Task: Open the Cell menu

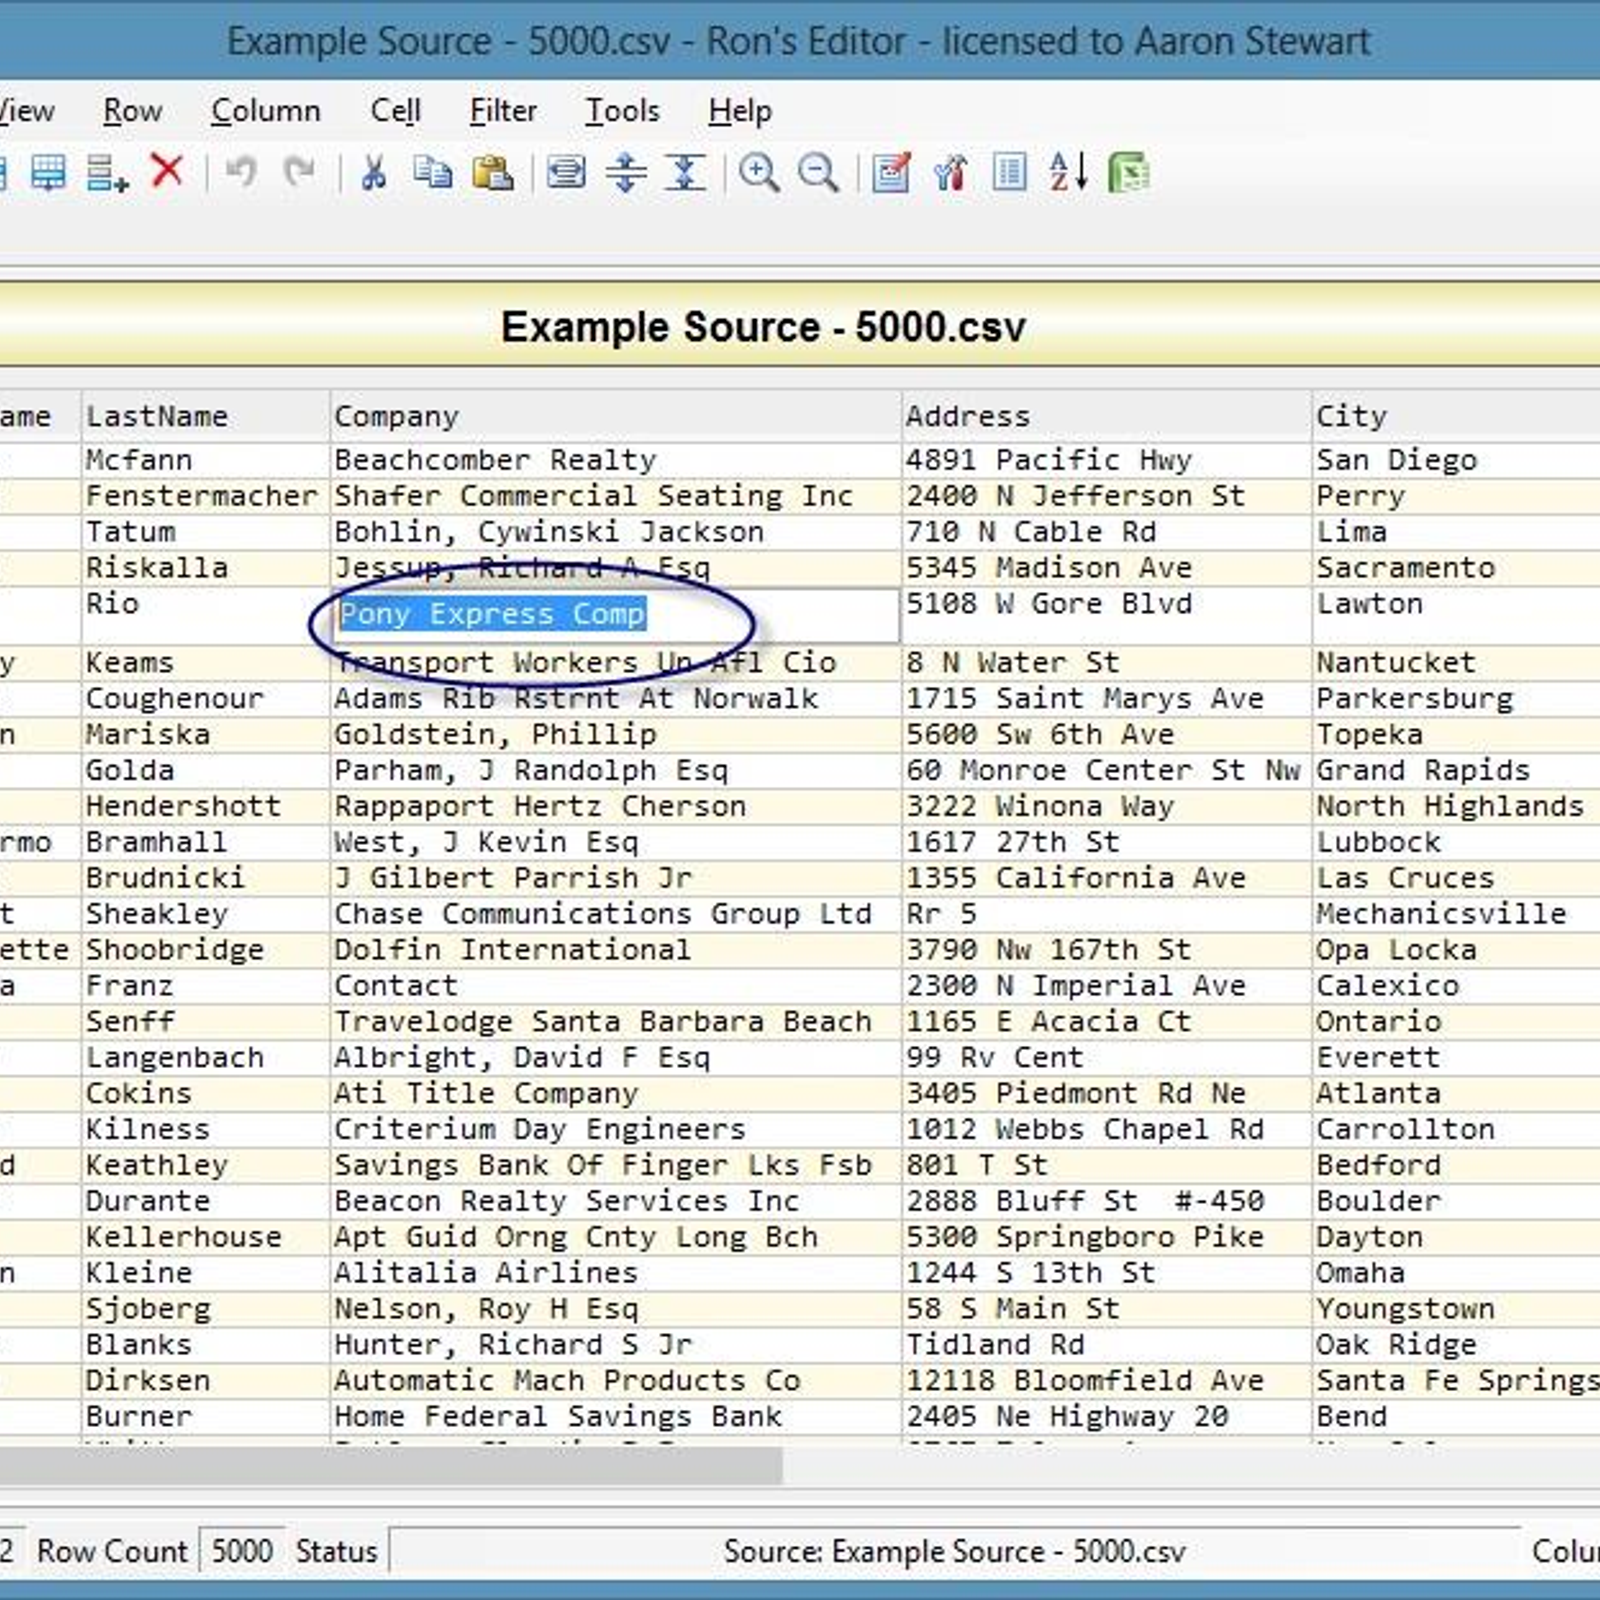Action: point(396,110)
